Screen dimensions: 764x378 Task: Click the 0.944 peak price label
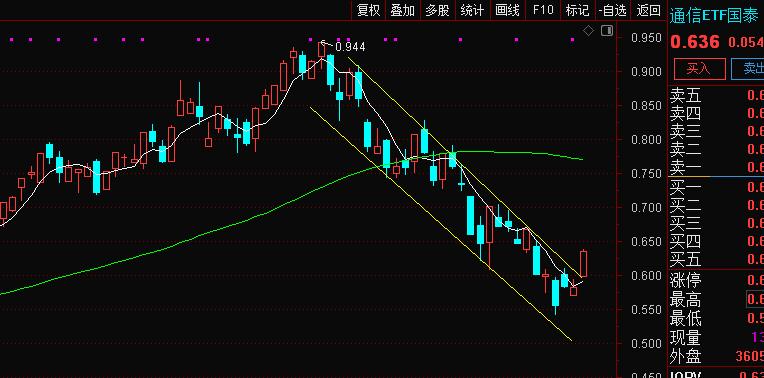tap(350, 47)
